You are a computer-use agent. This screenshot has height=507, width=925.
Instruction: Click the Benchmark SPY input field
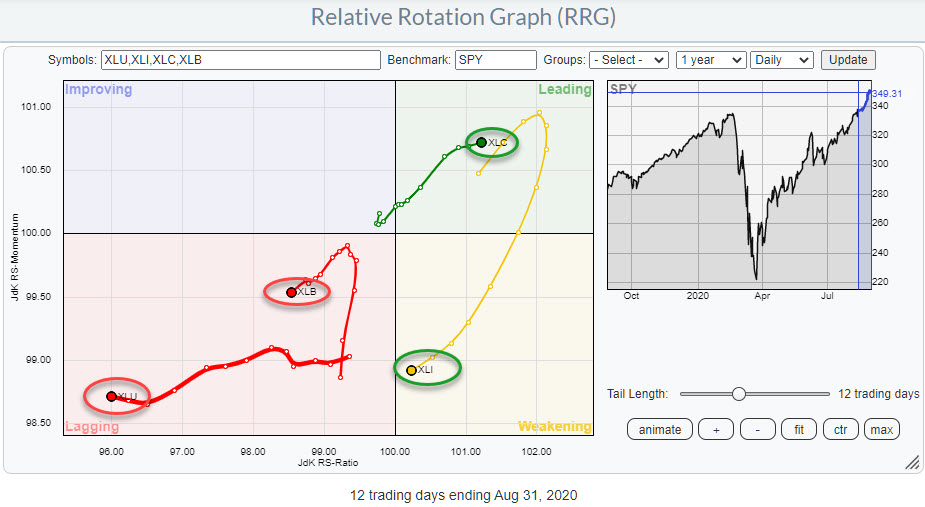[495, 60]
